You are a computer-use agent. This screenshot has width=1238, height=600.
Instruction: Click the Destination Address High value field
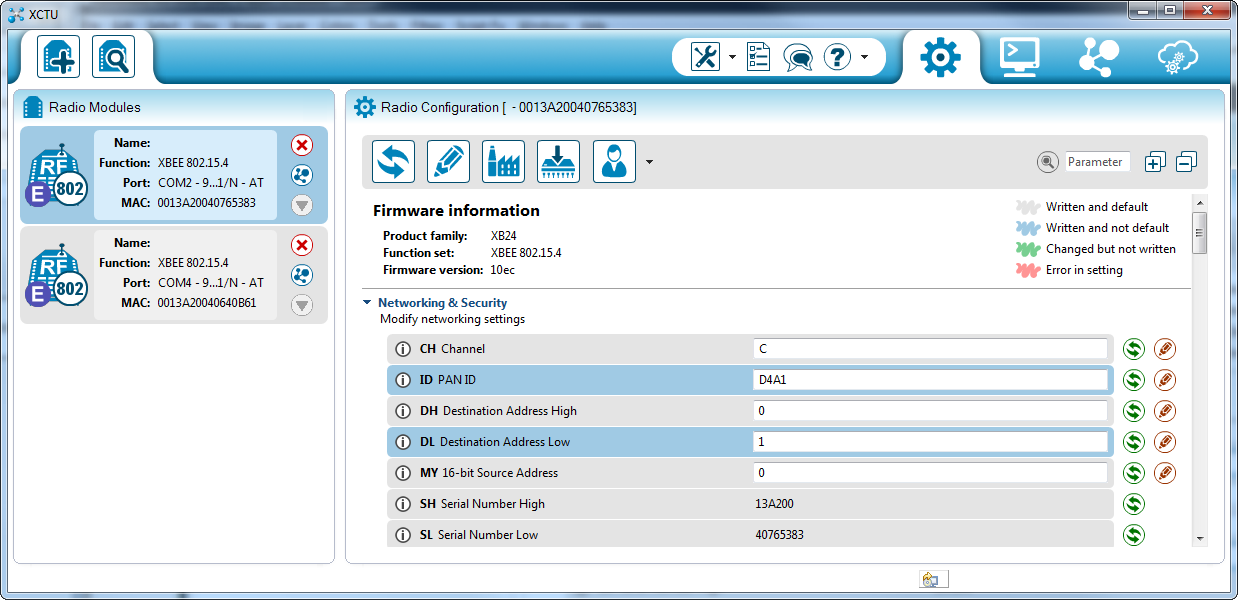tap(930, 411)
